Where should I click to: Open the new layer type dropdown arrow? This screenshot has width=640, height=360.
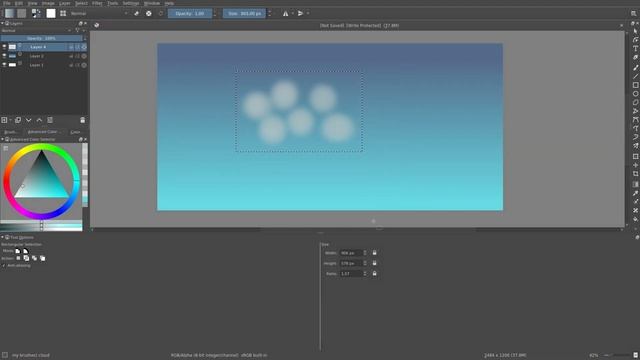point(10,120)
